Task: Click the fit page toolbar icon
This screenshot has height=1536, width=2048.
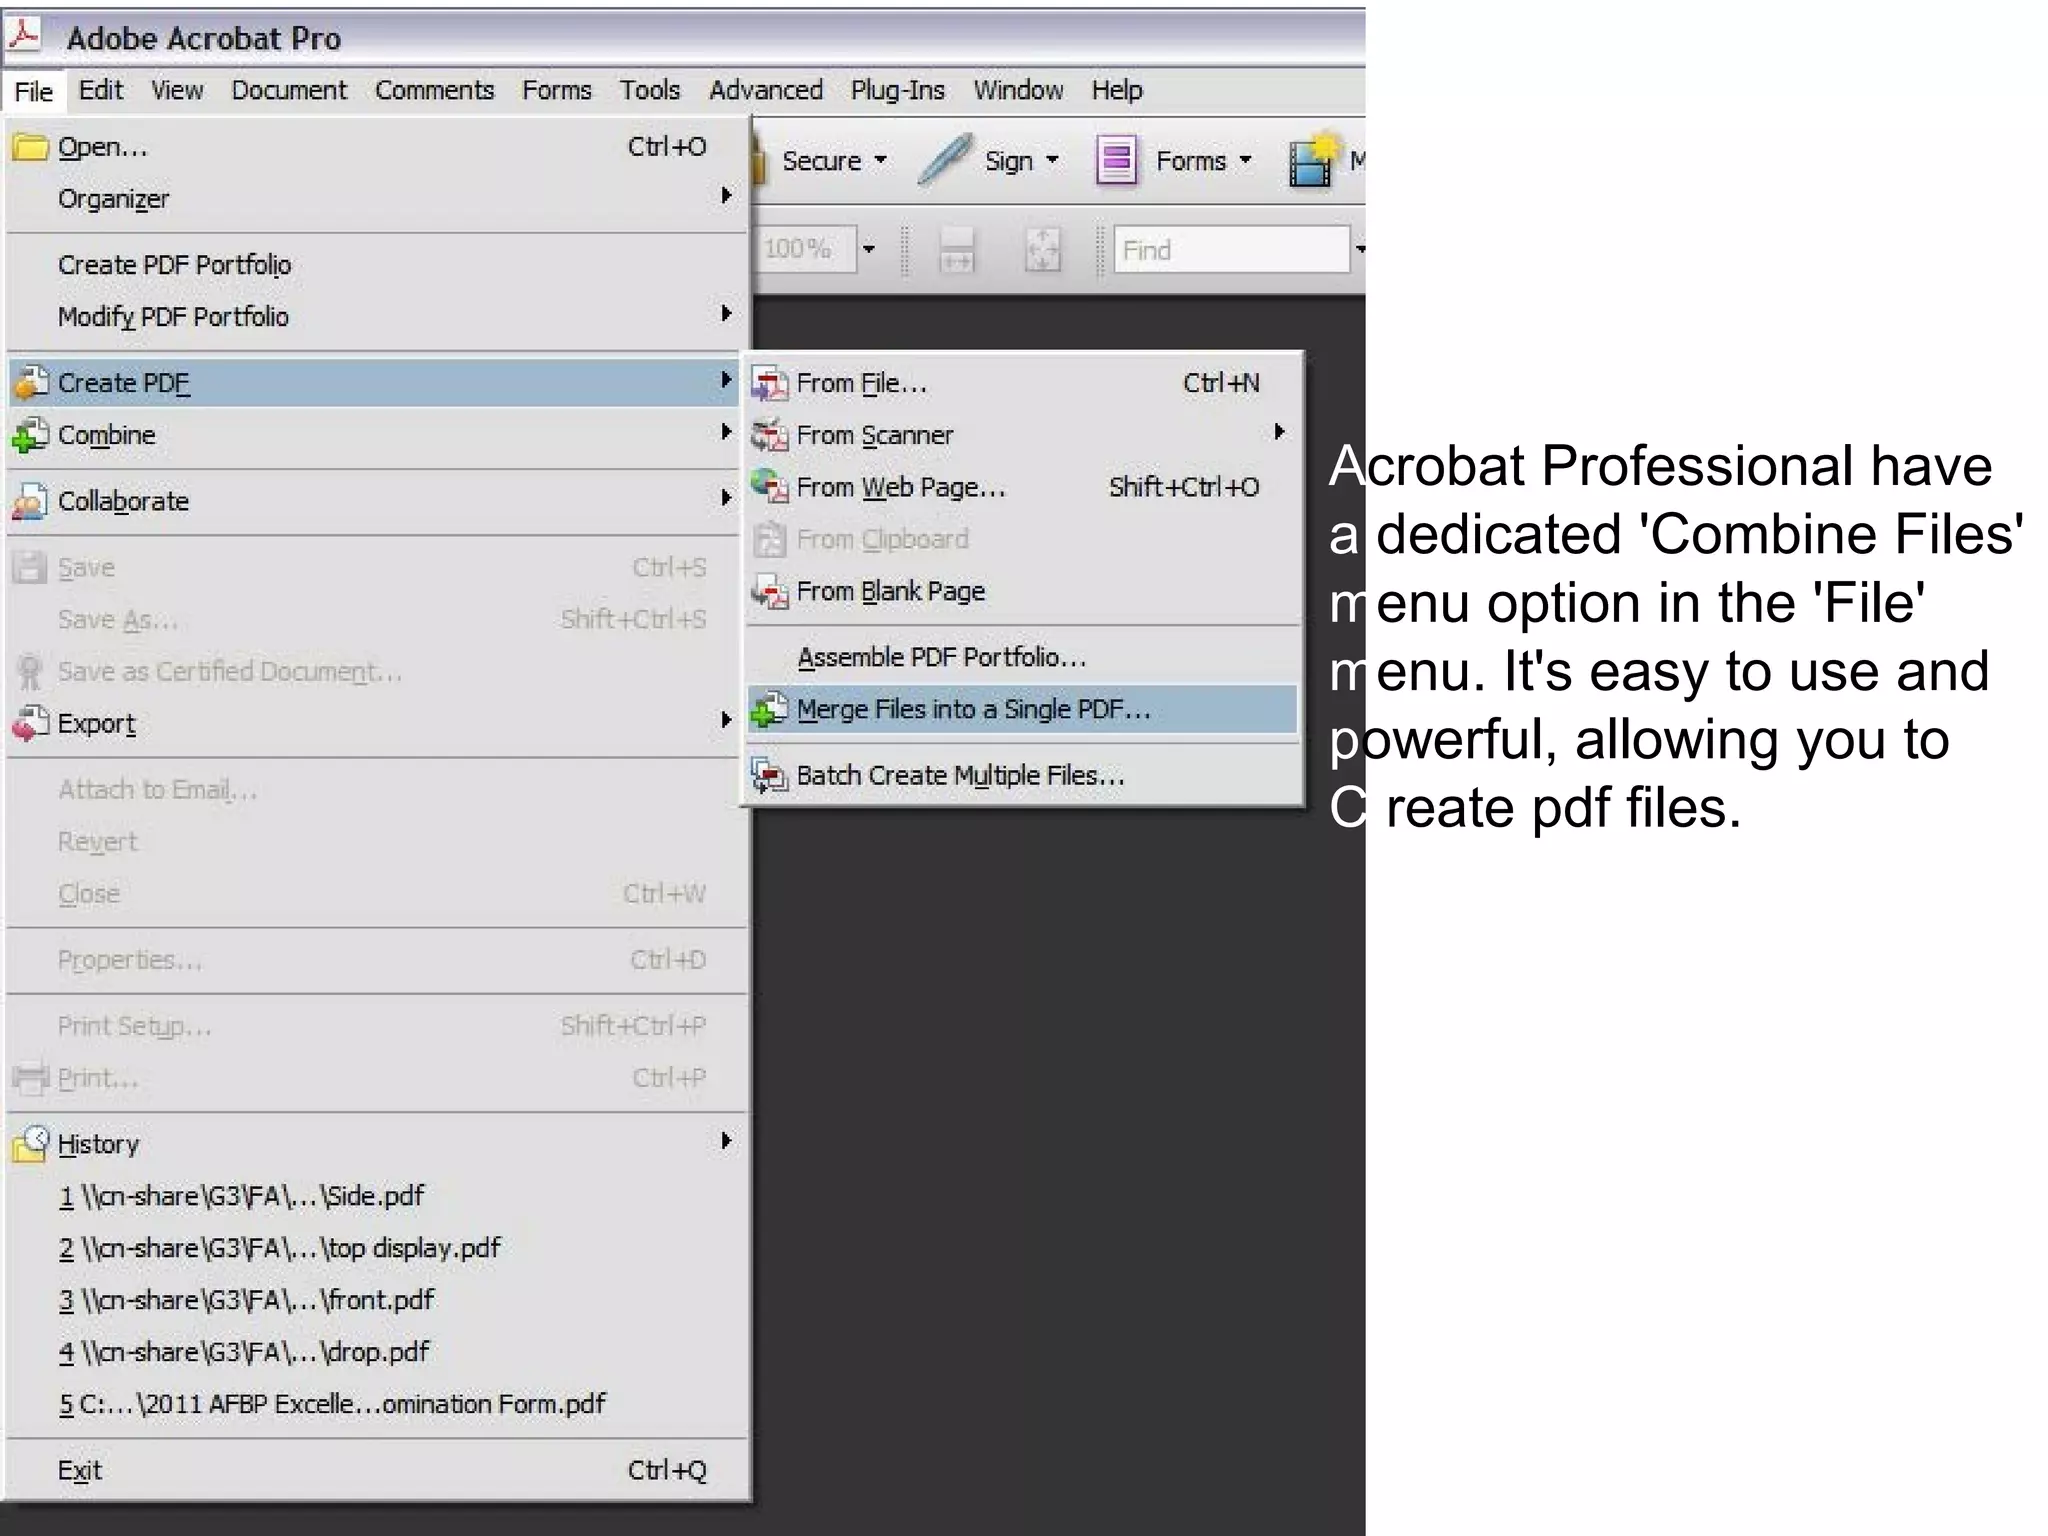Action: click(1043, 249)
